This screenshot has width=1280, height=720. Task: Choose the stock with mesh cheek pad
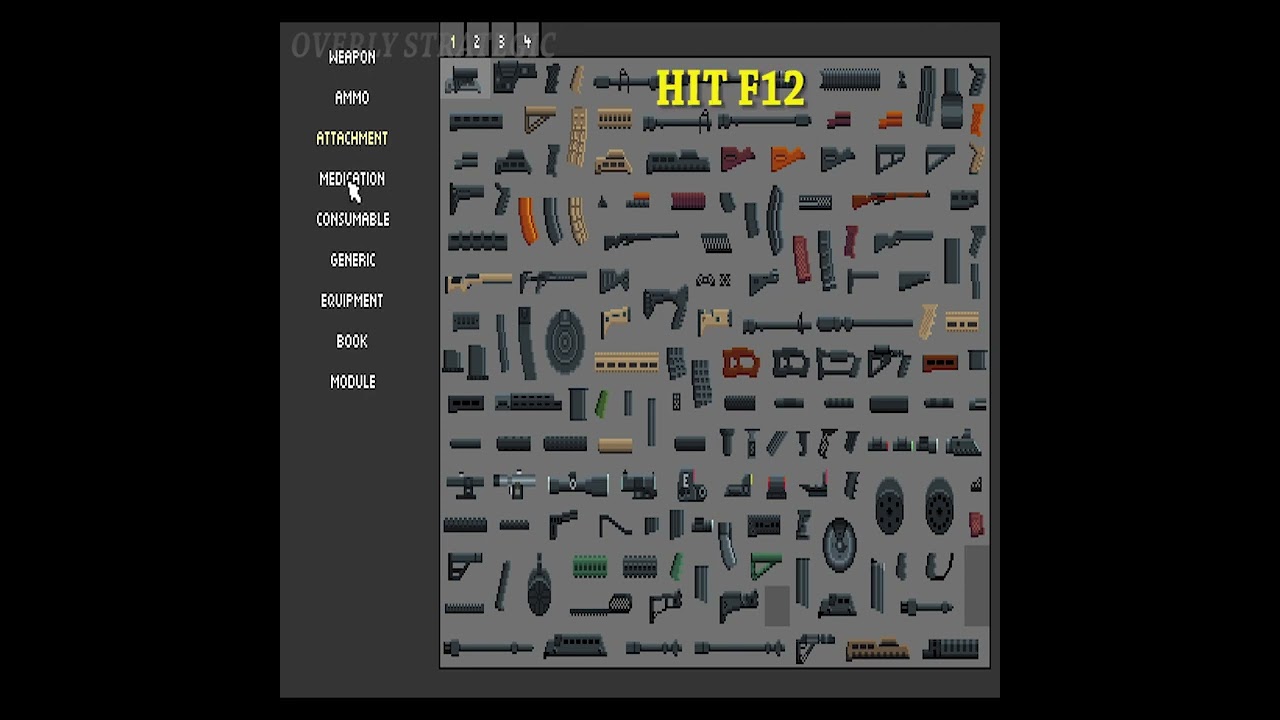[602, 605]
